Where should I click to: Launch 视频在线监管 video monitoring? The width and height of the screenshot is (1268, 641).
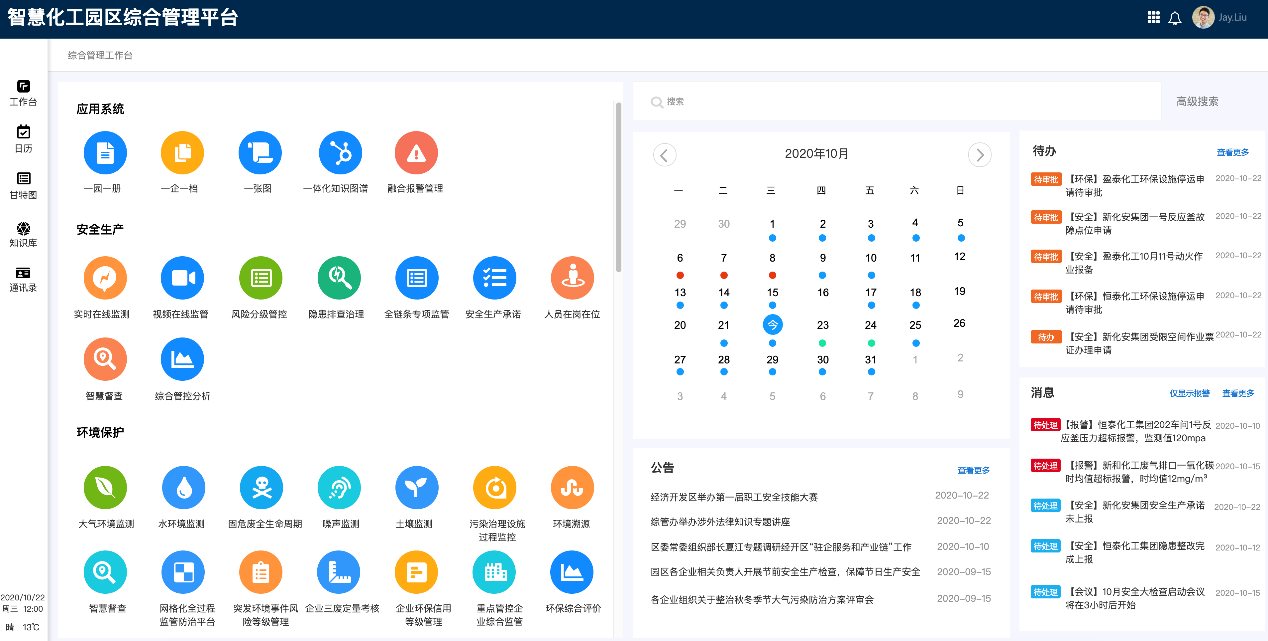(x=182, y=278)
